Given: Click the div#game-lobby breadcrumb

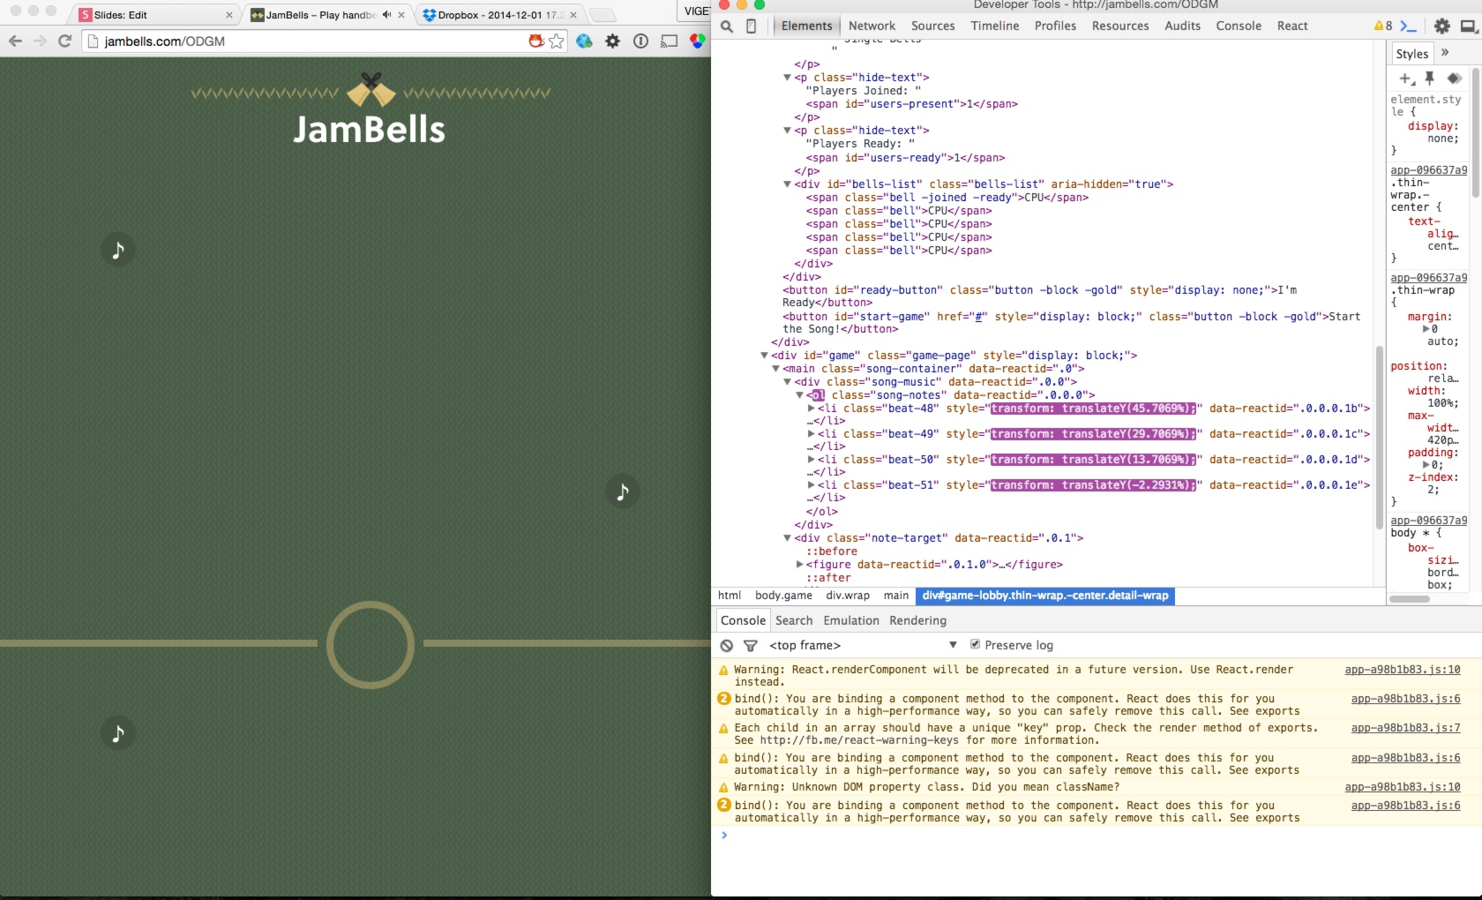Looking at the screenshot, I should point(1045,596).
